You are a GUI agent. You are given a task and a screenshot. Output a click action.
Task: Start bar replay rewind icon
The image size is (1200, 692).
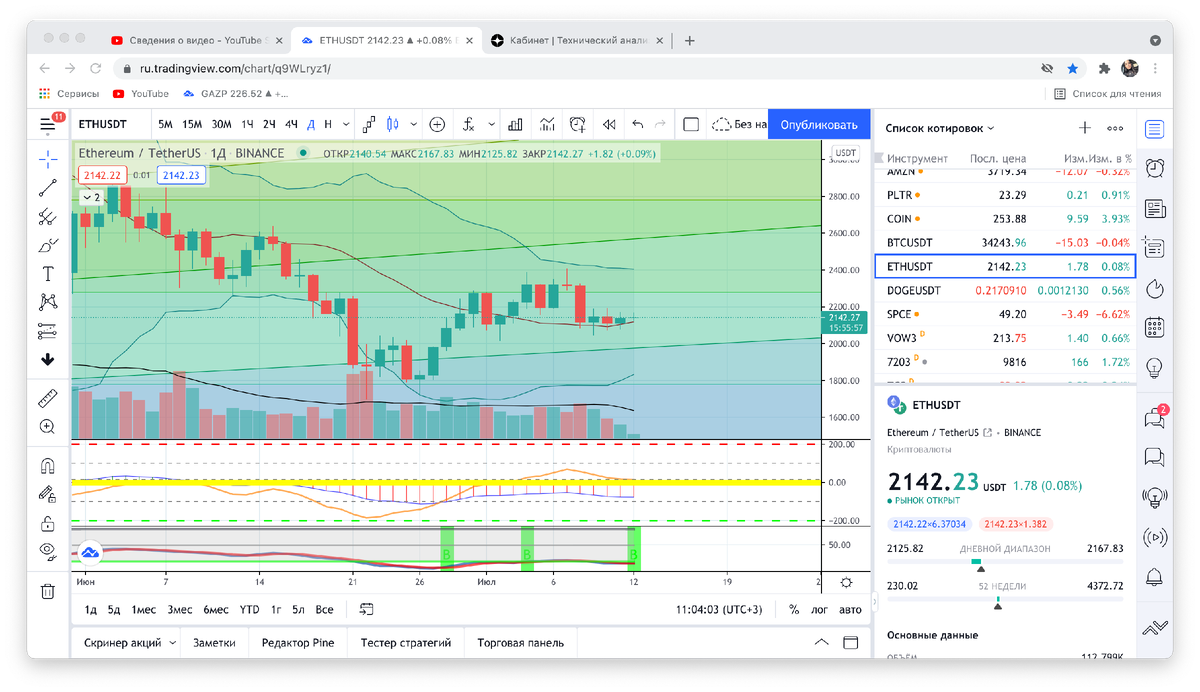(x=608, y=125)
